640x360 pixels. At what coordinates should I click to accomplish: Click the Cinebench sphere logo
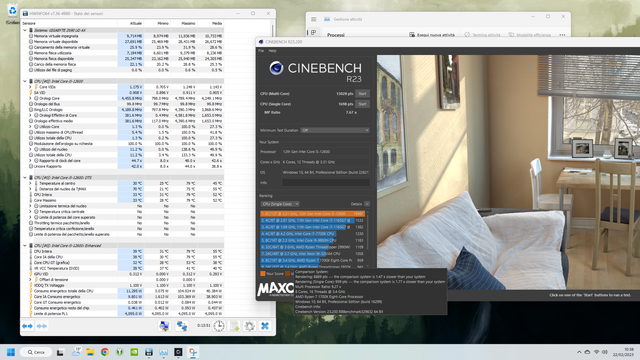point(276,68)
